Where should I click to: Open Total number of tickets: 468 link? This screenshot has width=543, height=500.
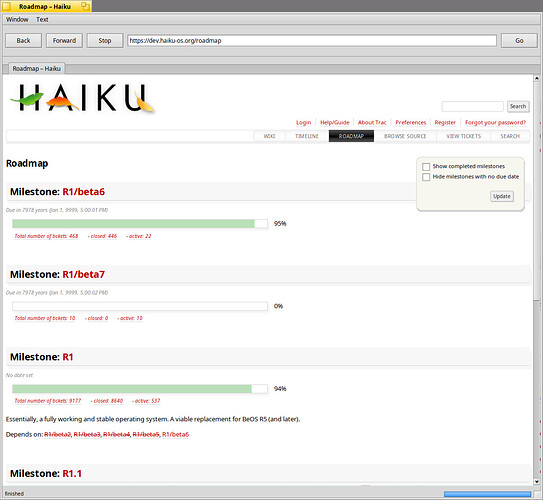[x=46, y=236]
